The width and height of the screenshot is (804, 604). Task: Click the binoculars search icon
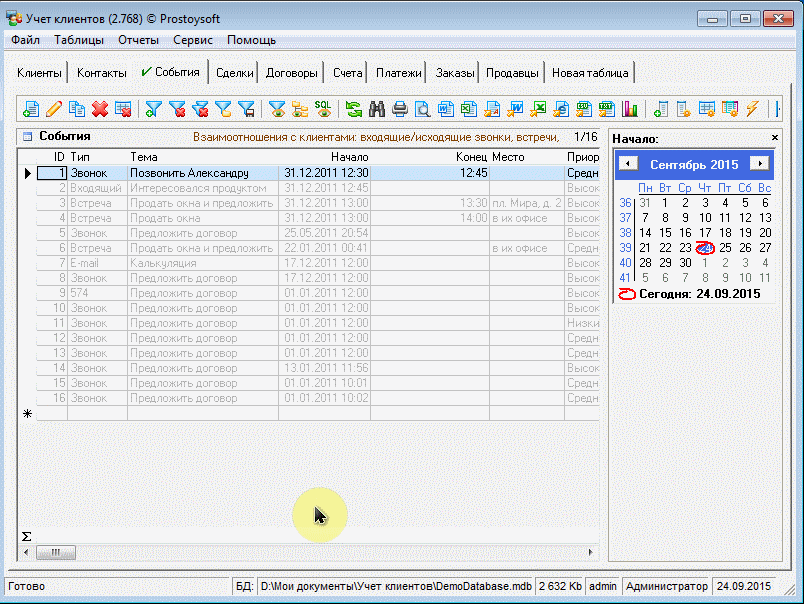(377, 109)
